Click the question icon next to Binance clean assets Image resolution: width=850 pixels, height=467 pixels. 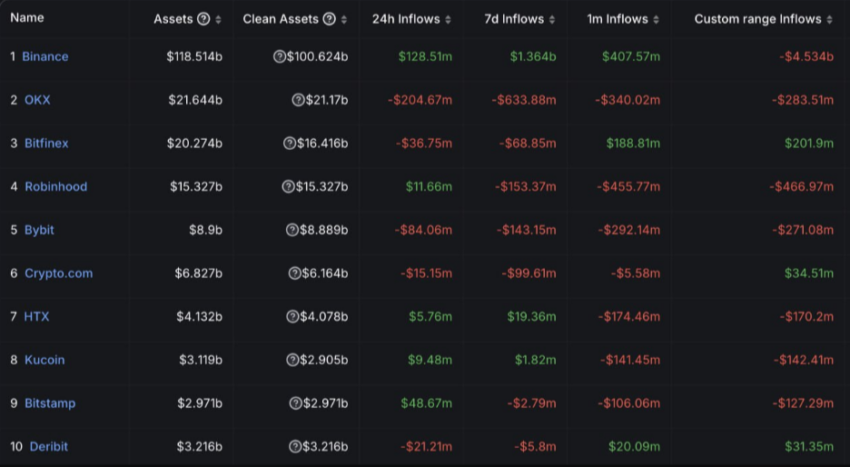[x=279, y=57]
